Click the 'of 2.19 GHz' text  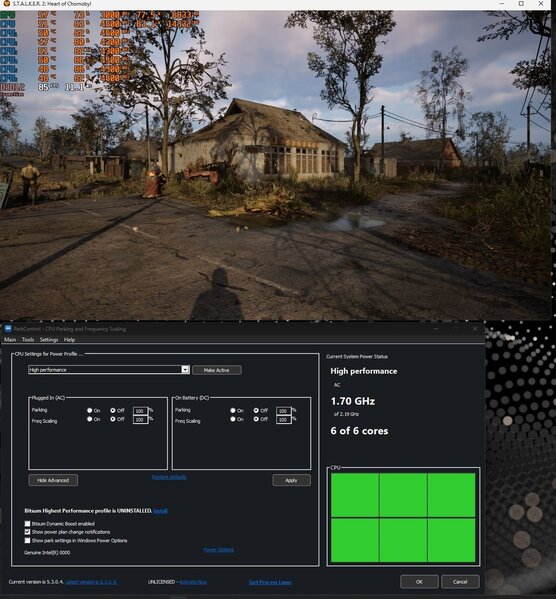point(346,414)
